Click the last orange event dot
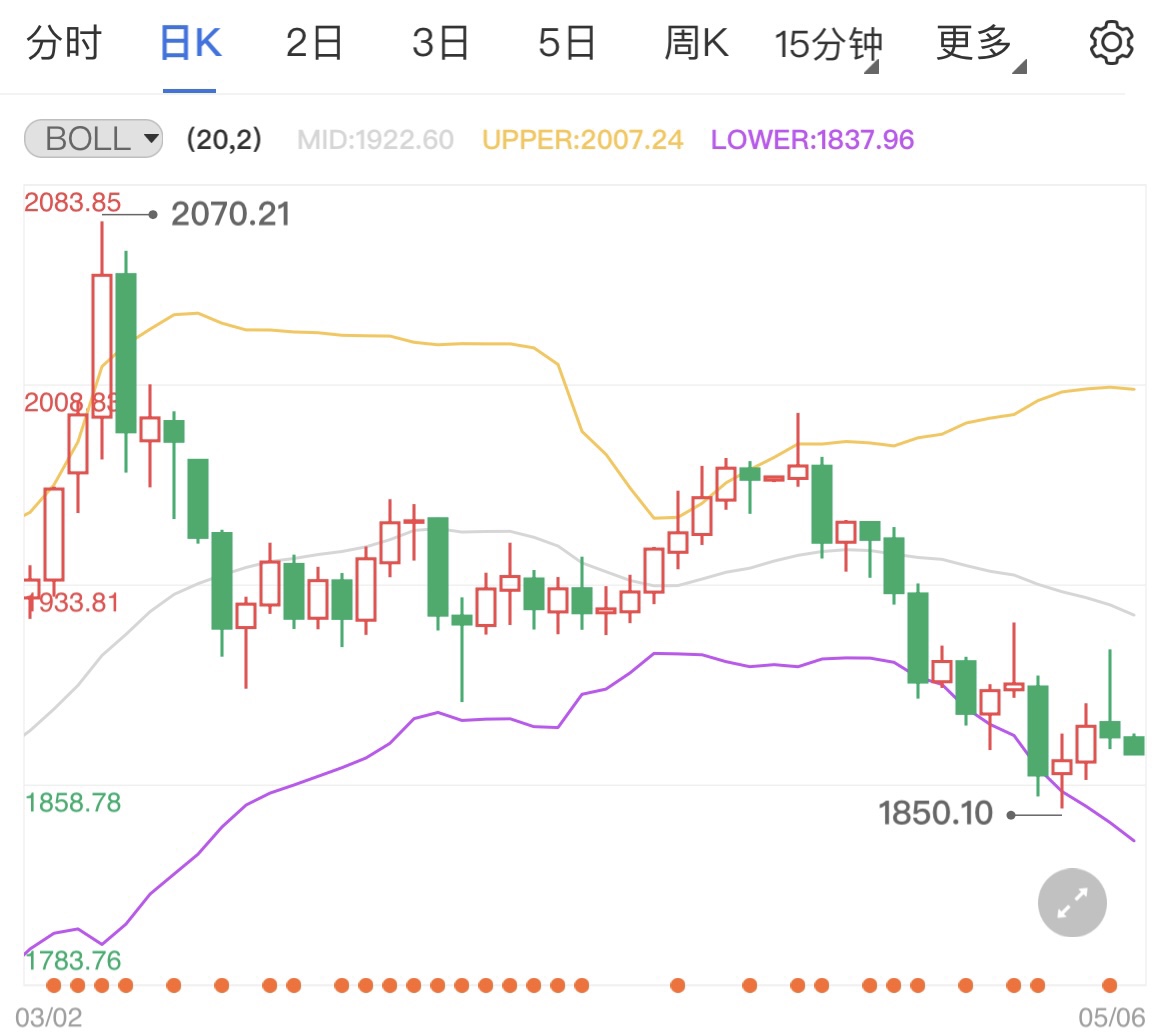 coord(1110,986)
